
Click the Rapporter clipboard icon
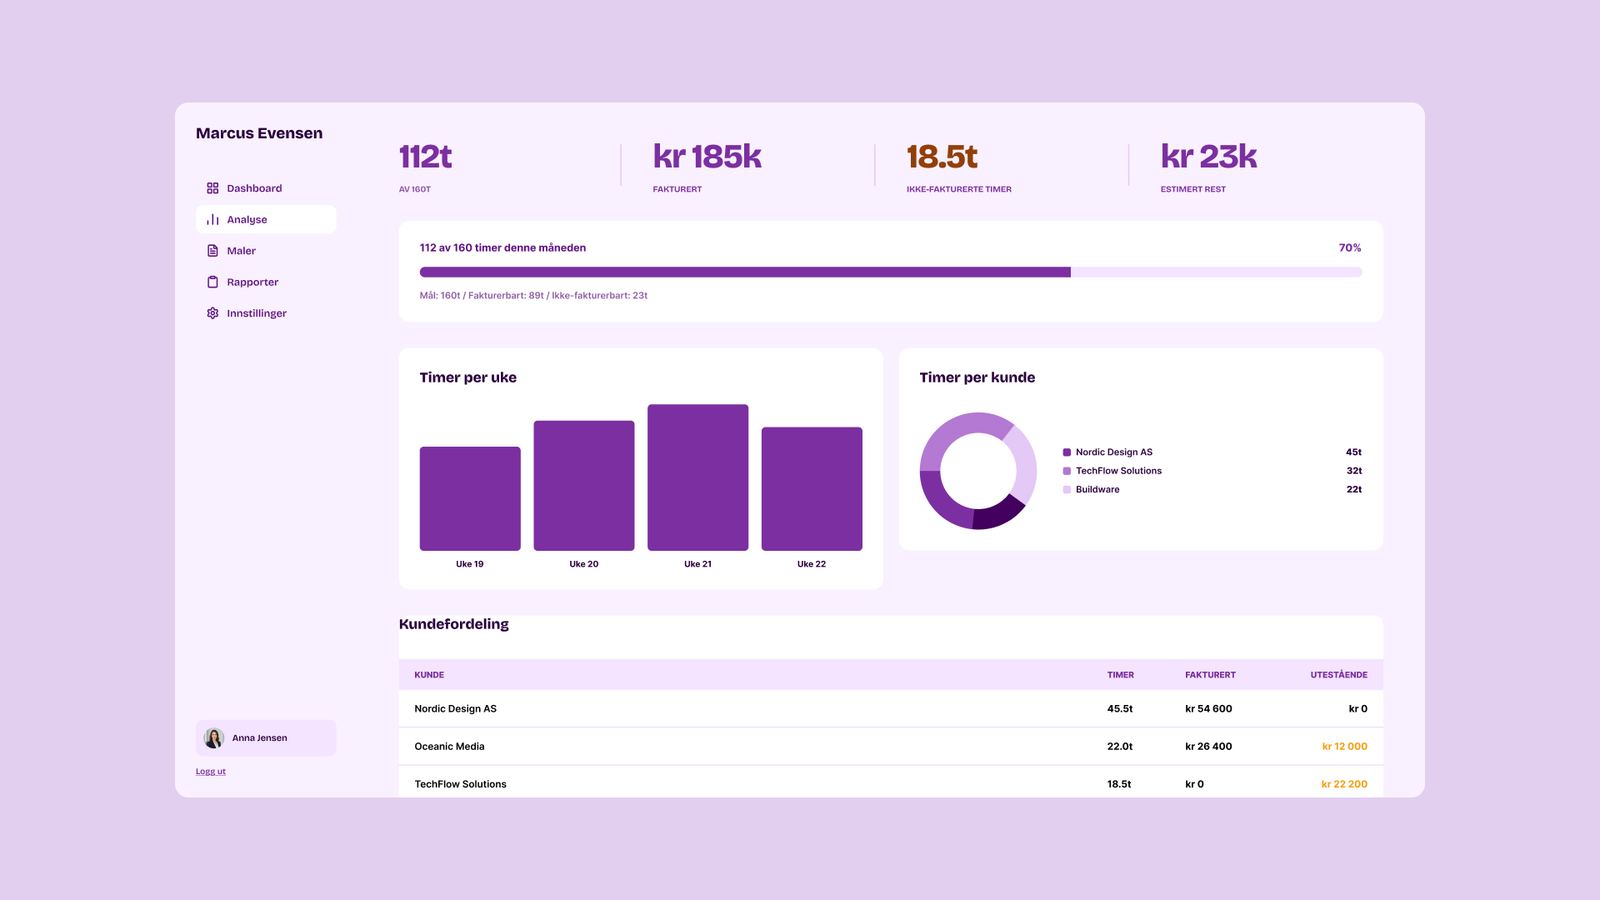[x=212, y=282]
